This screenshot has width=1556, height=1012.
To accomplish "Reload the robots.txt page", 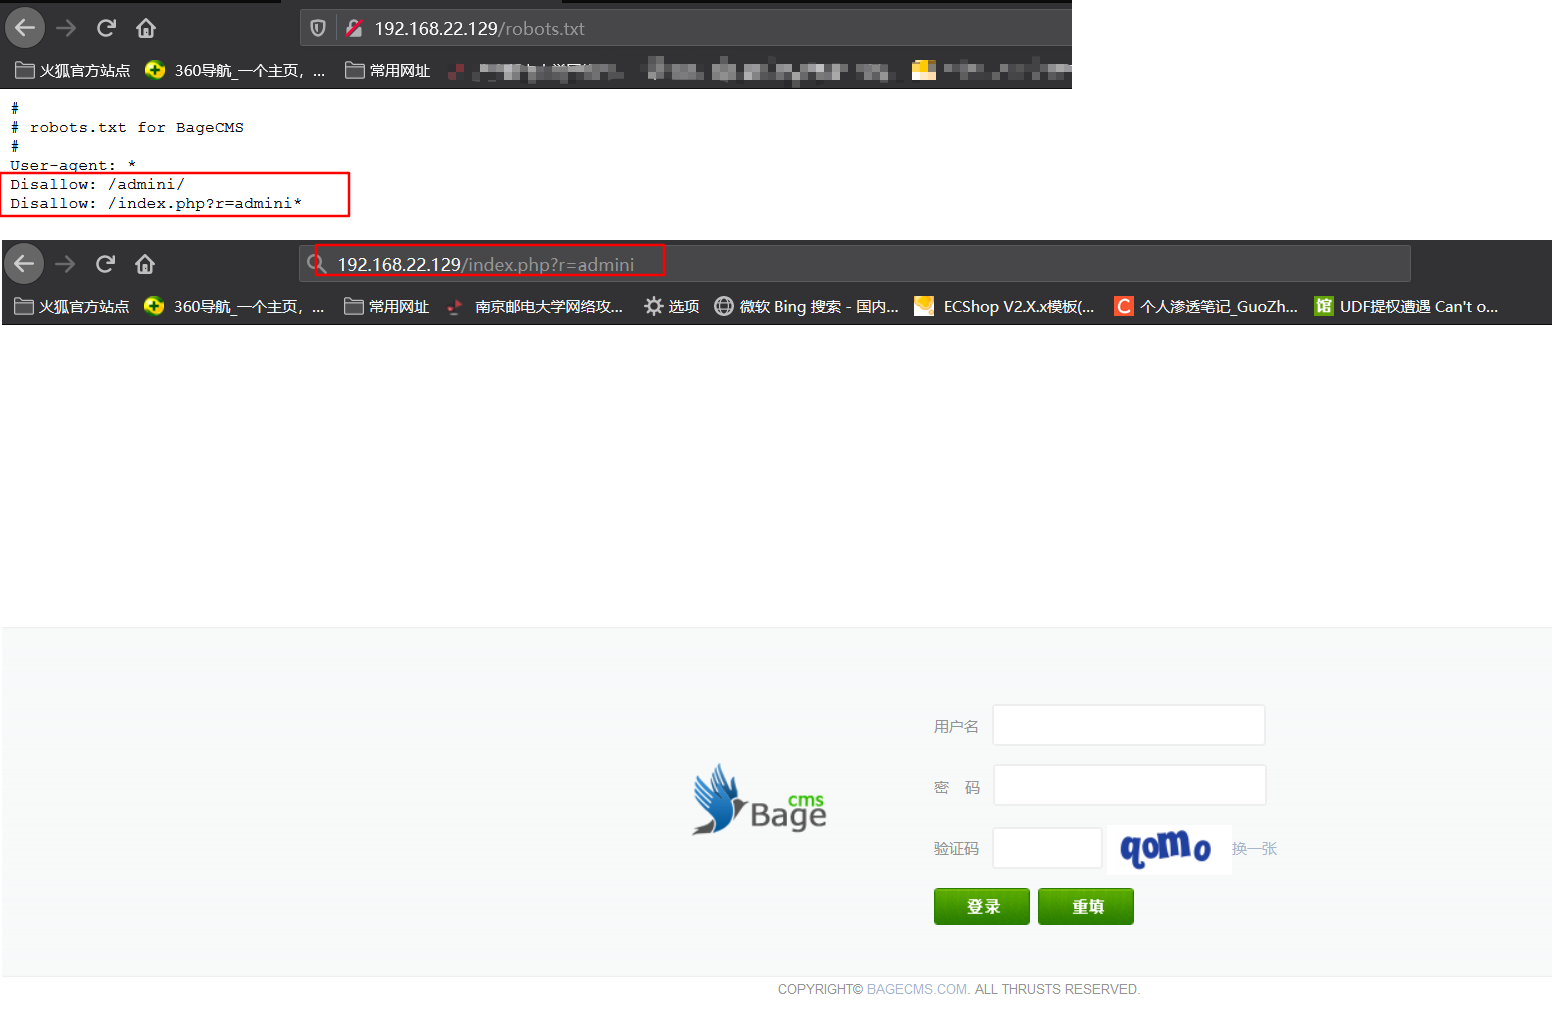I will coord(106,28).
